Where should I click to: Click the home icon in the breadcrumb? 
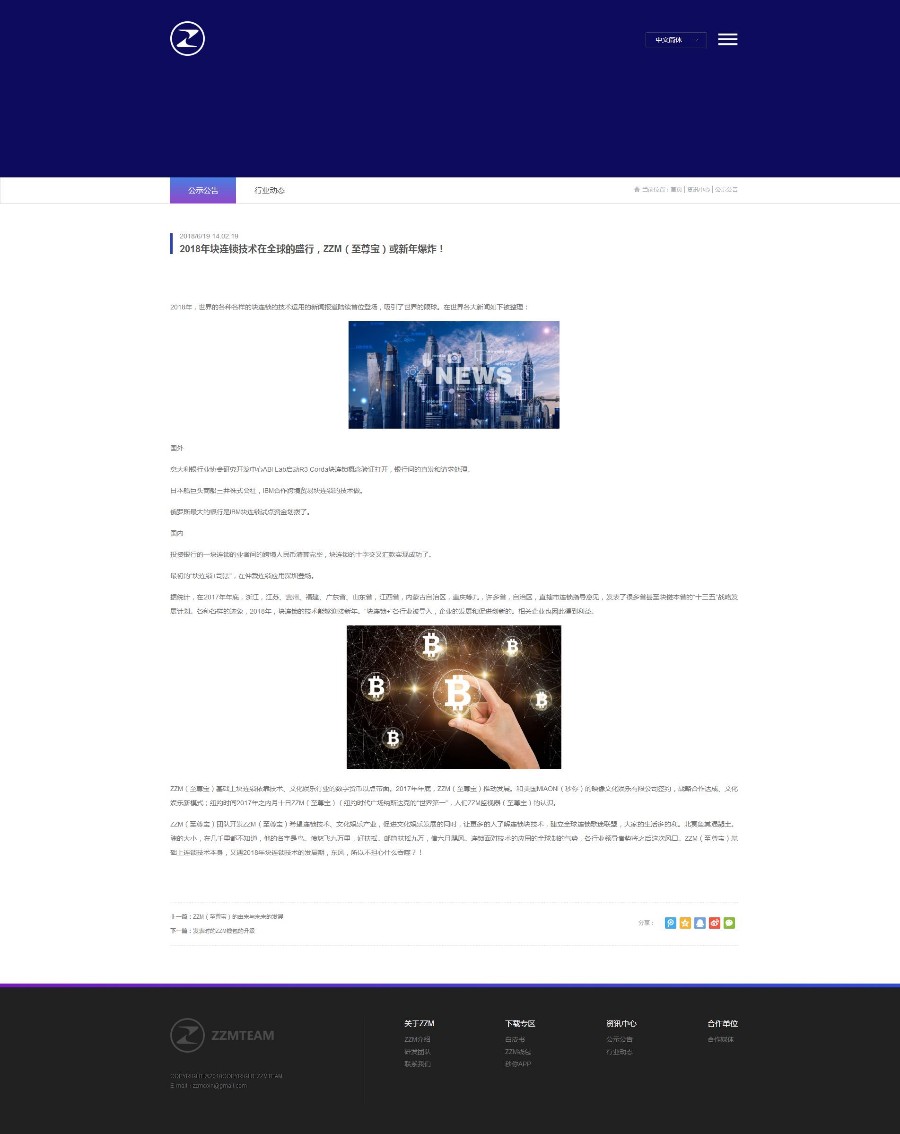[x=637, y=189]
